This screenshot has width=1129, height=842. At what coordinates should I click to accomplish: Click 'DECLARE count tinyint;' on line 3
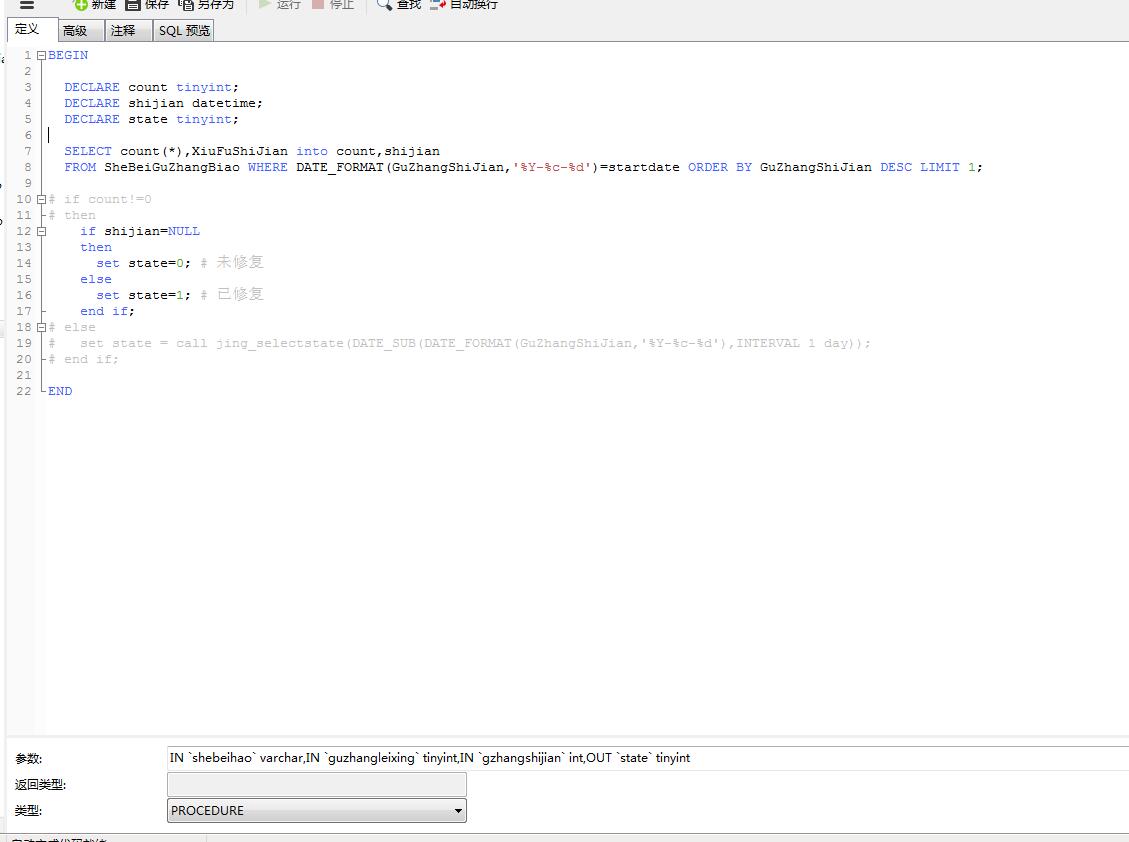(x=151, y=87)
